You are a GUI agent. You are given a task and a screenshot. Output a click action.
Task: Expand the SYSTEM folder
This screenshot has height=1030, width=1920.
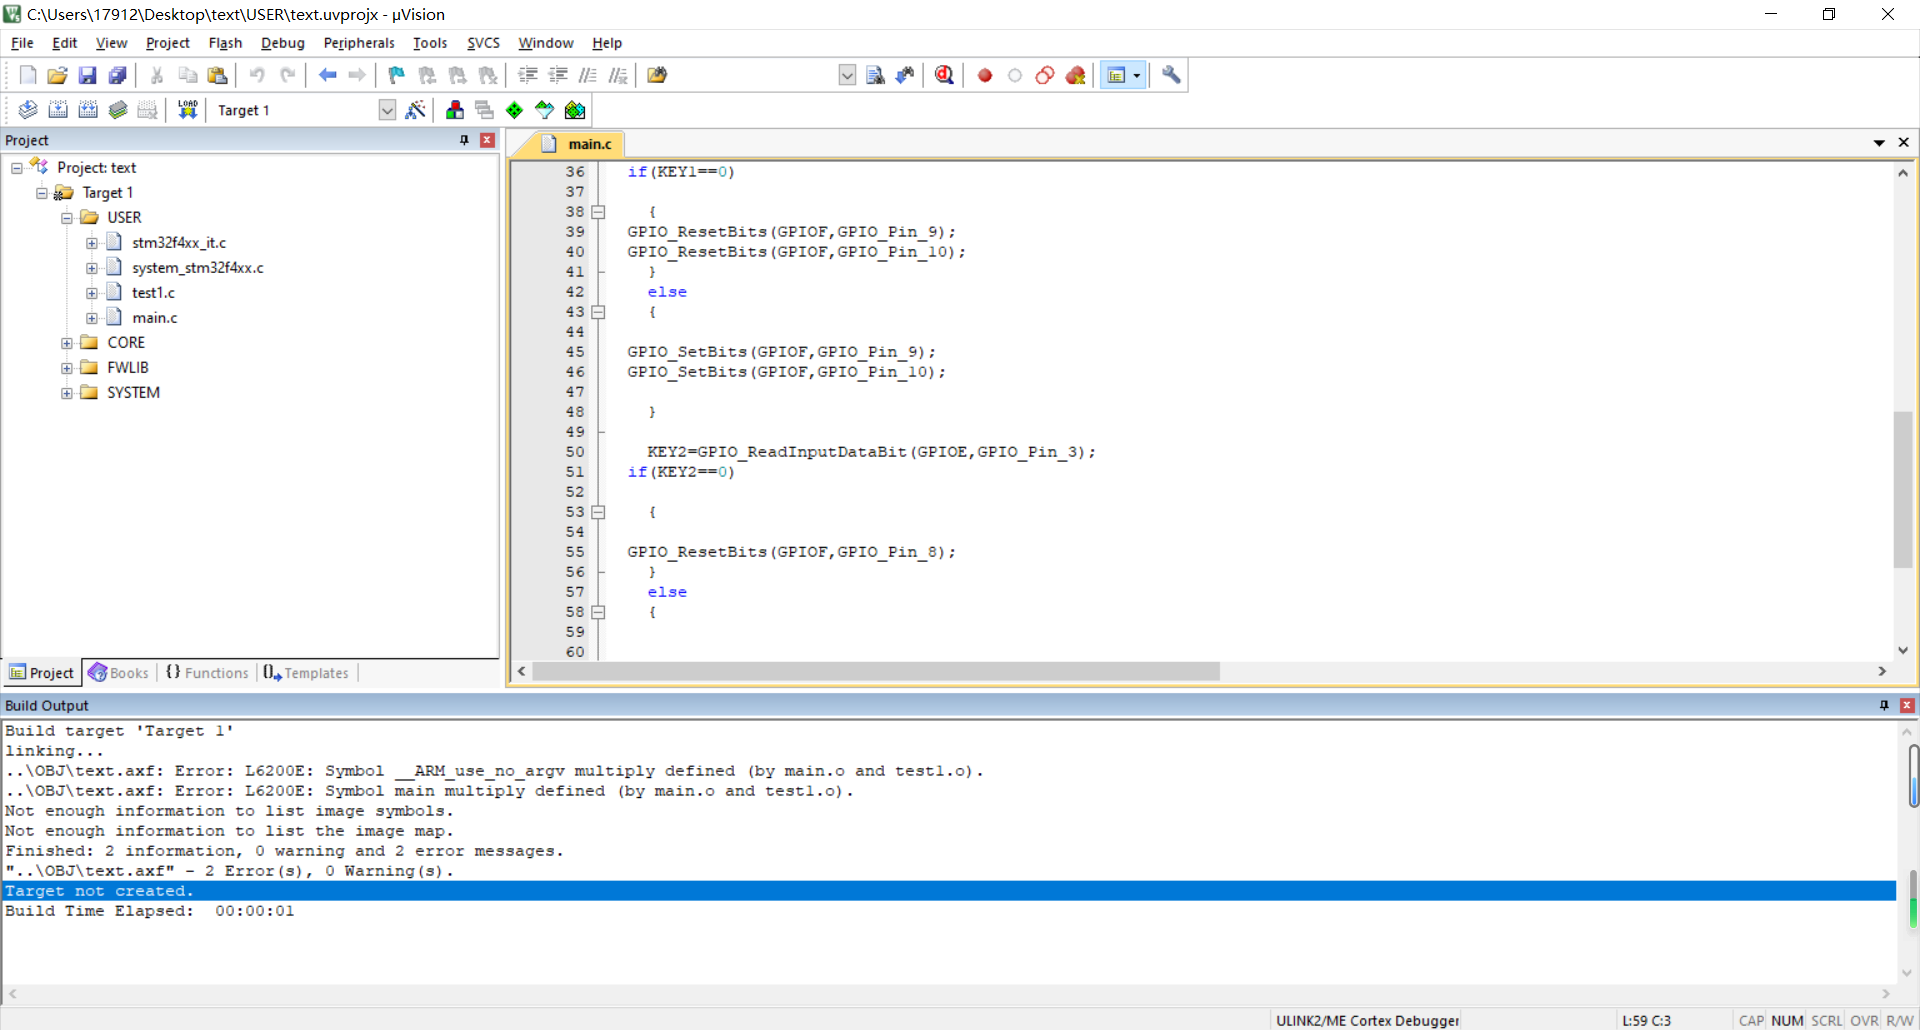coord(67,393)
